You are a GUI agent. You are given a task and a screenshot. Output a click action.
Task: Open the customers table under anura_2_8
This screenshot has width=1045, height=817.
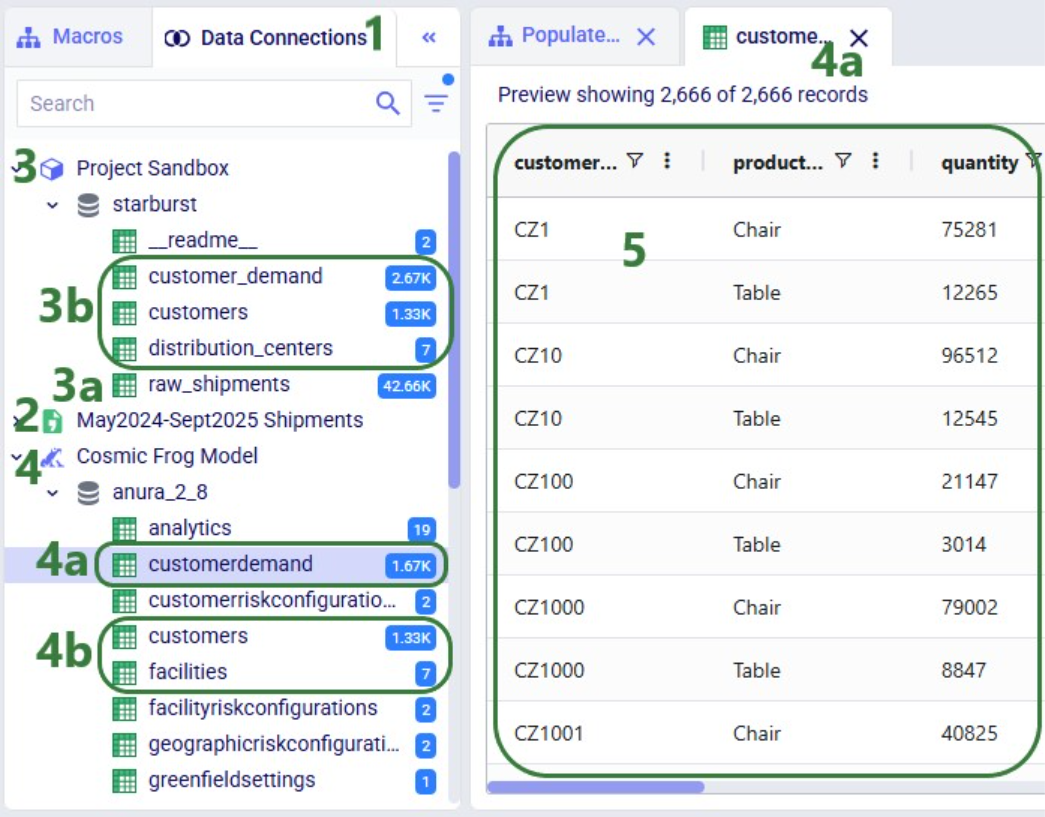pos(198,636)
